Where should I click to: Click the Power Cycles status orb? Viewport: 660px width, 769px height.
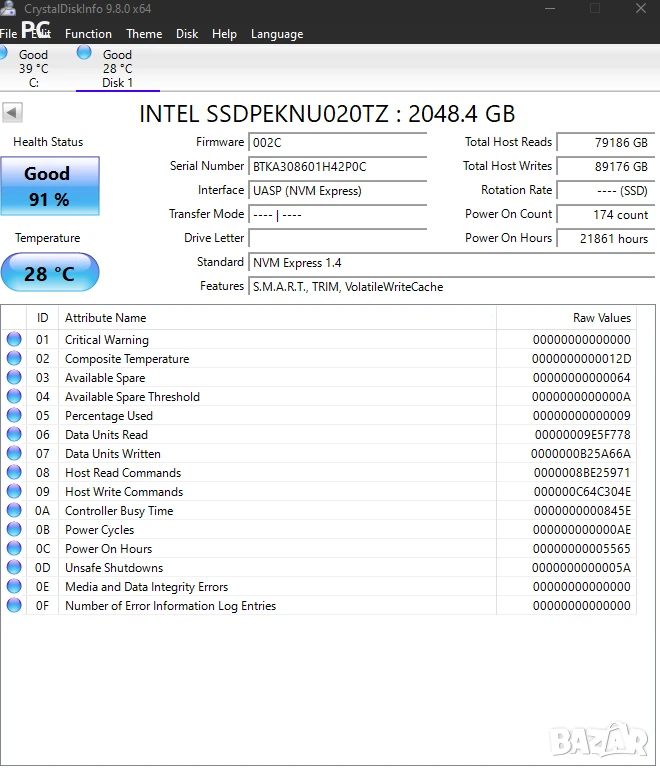point(14,529)
